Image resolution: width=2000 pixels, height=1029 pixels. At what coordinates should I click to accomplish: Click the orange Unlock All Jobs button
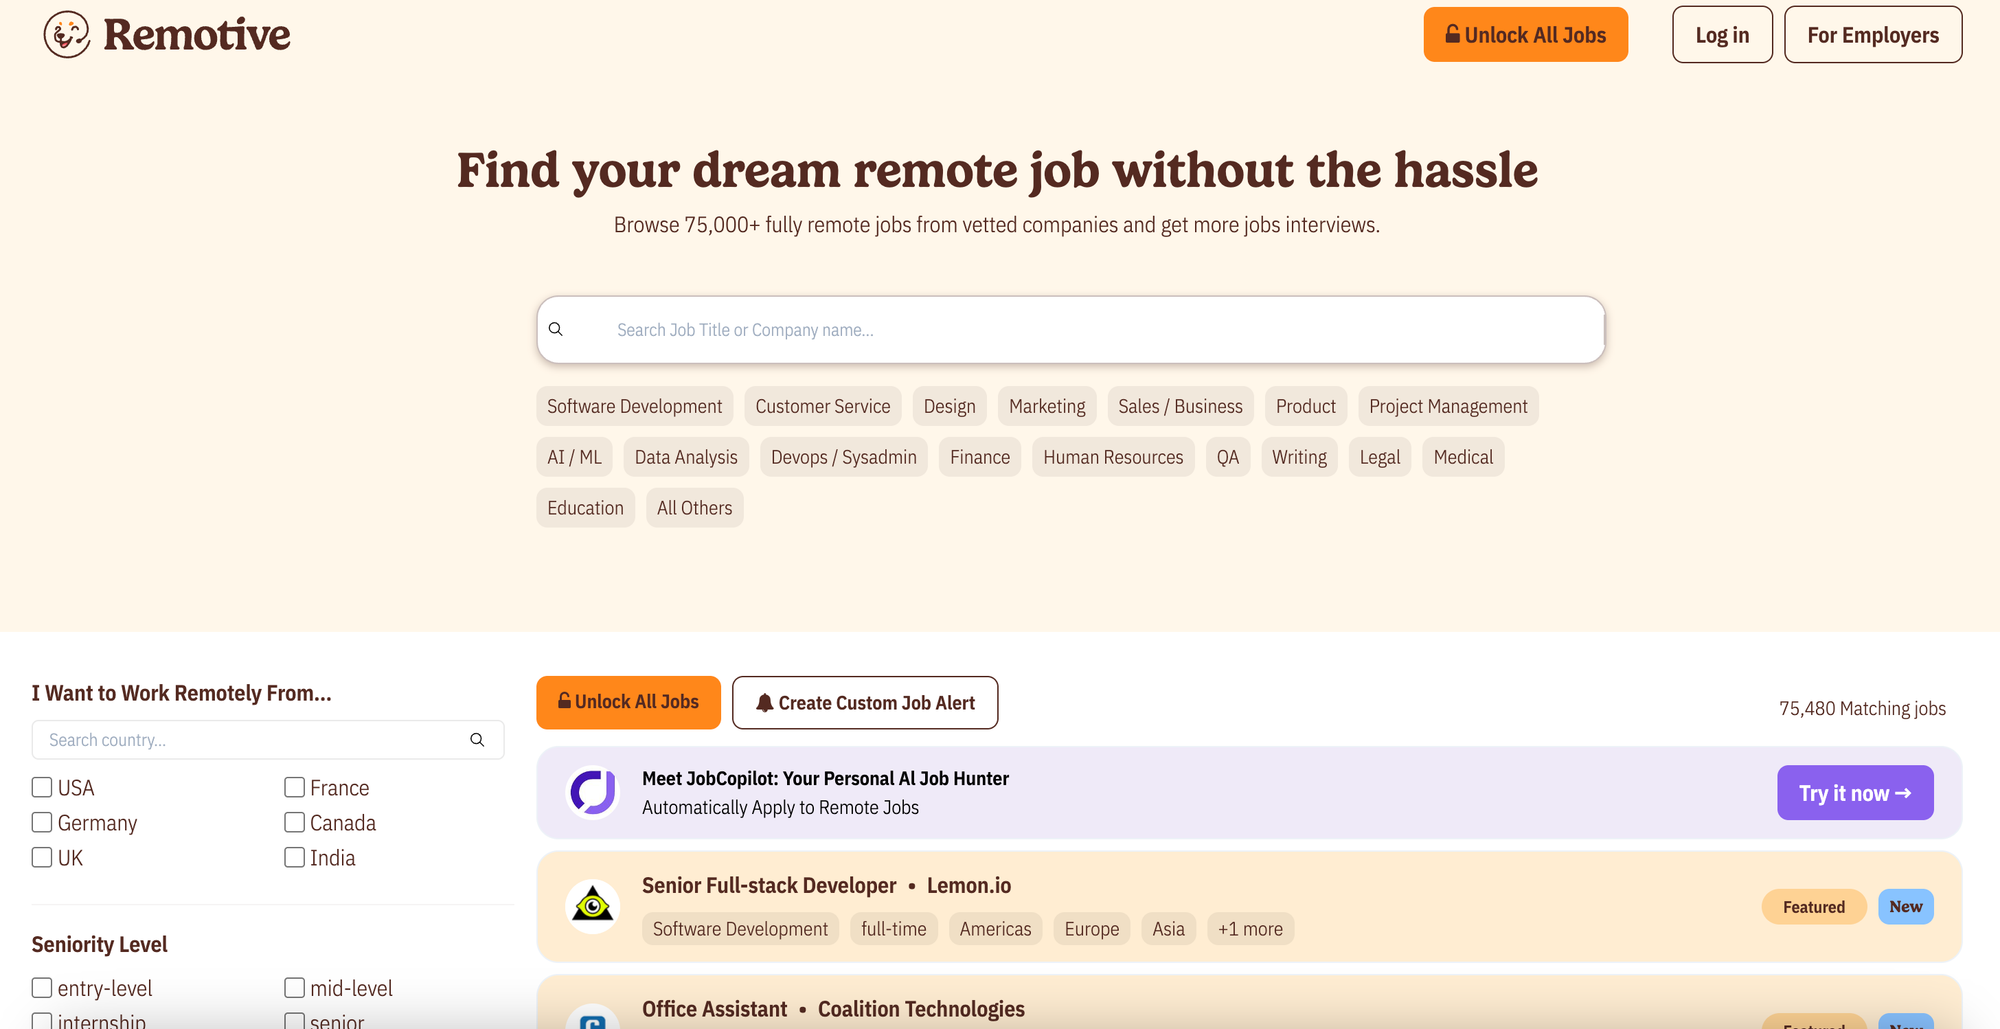click(1525, 34)
